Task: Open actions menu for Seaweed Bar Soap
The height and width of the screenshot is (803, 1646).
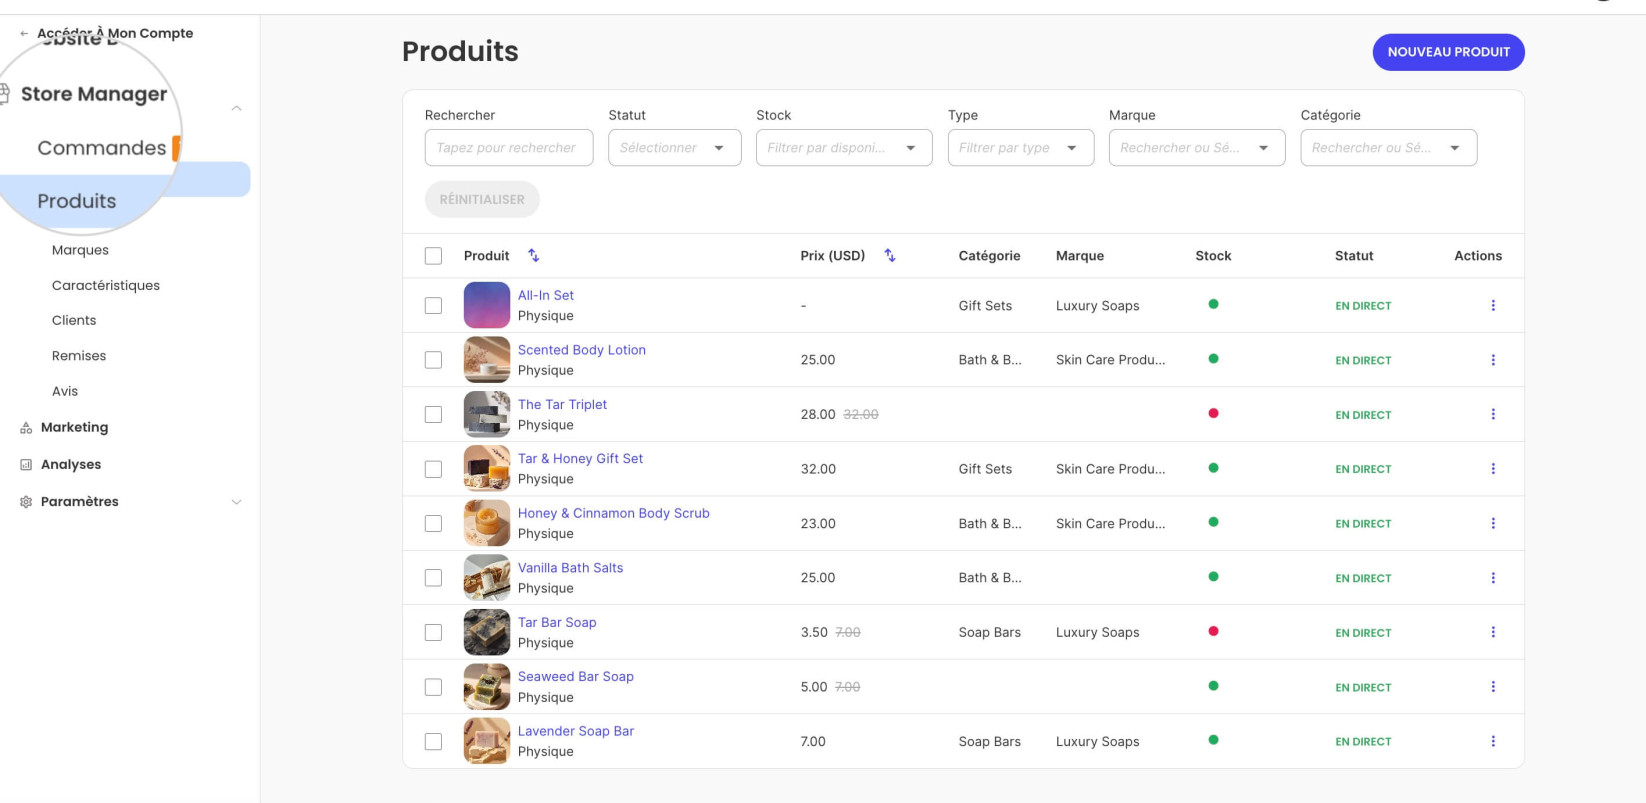Action: coord(1493,687)
